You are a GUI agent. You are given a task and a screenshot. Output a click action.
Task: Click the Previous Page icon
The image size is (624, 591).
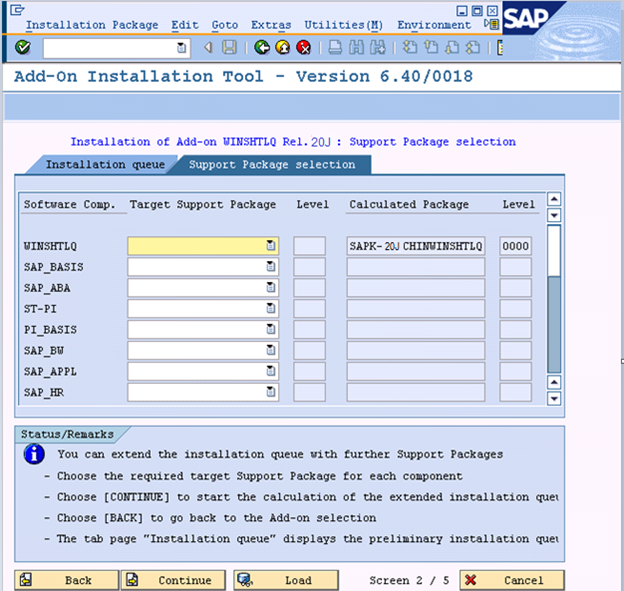coord(431,48)
